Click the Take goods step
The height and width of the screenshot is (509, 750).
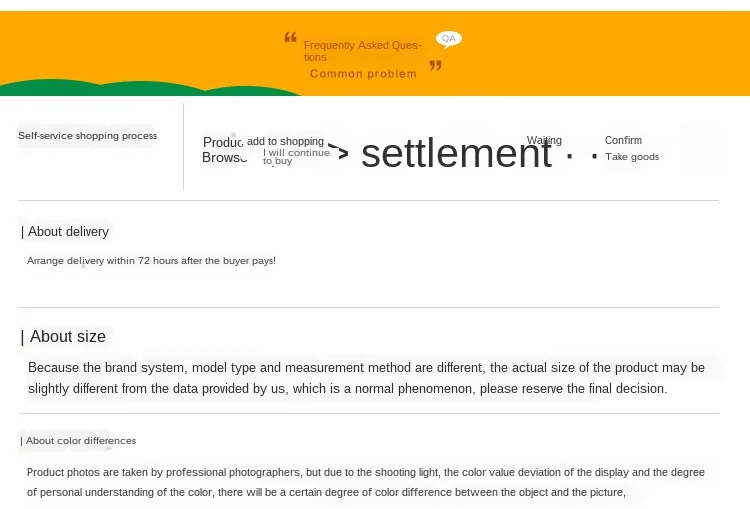click(x=632, y=157)
